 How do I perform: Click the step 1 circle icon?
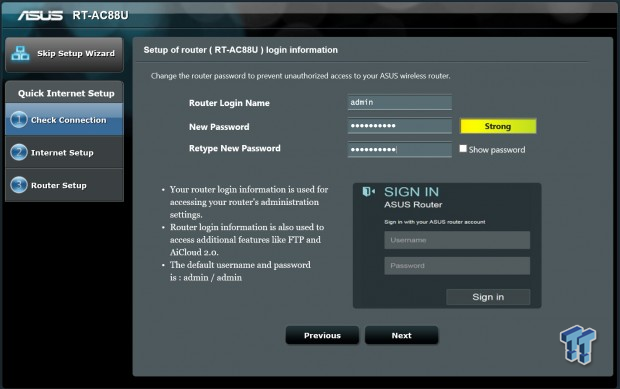pyautogui.click(x=19, y=119)
